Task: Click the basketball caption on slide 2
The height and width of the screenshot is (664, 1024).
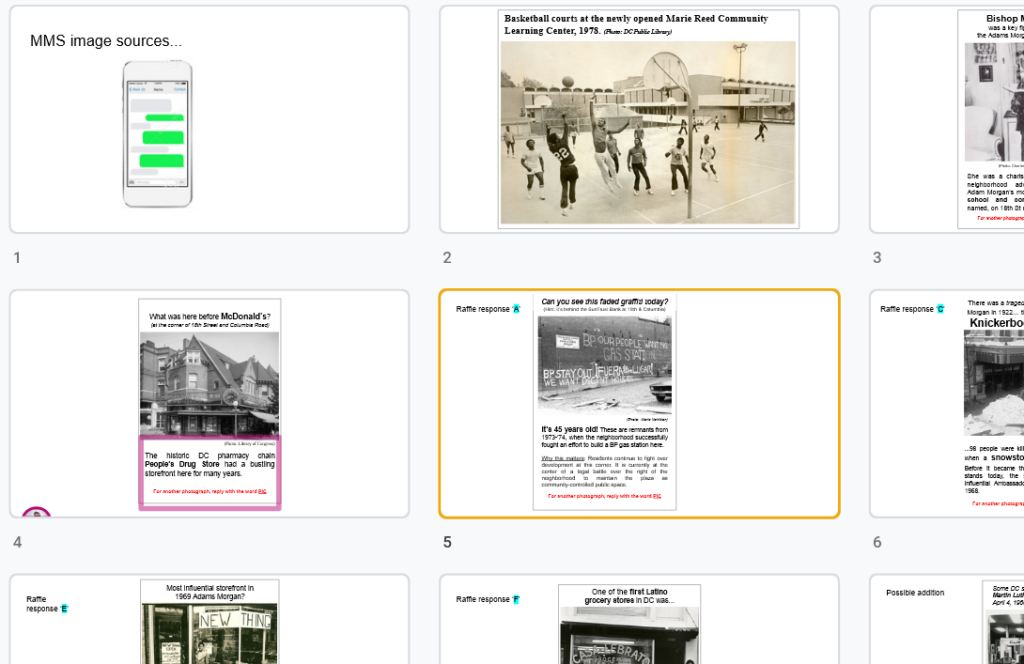Action: click(636, 25)
